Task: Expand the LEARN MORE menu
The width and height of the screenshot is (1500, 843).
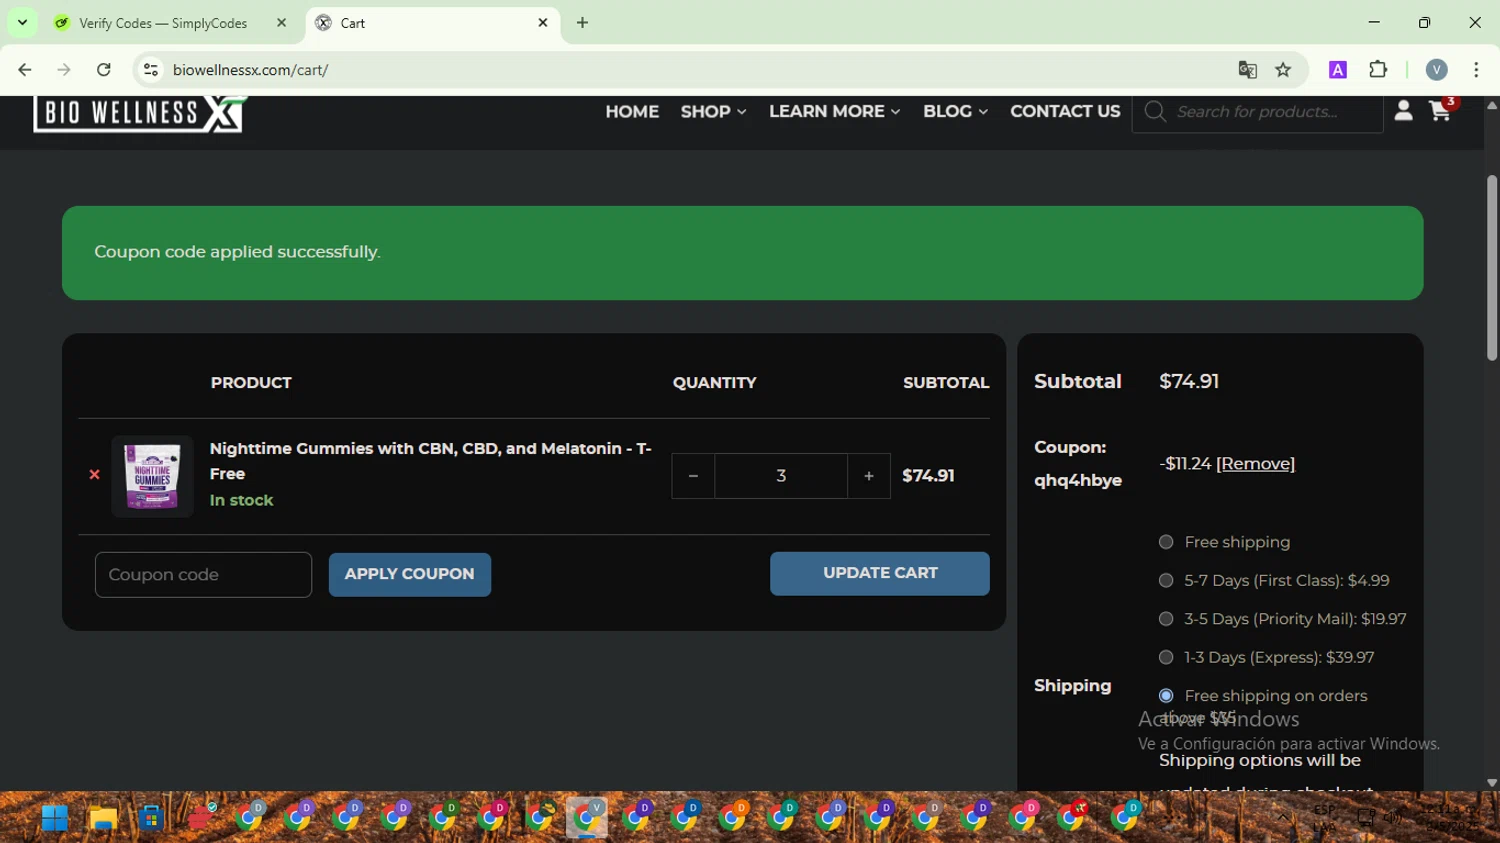Action: pyautogui.click(x=834, y=112)
